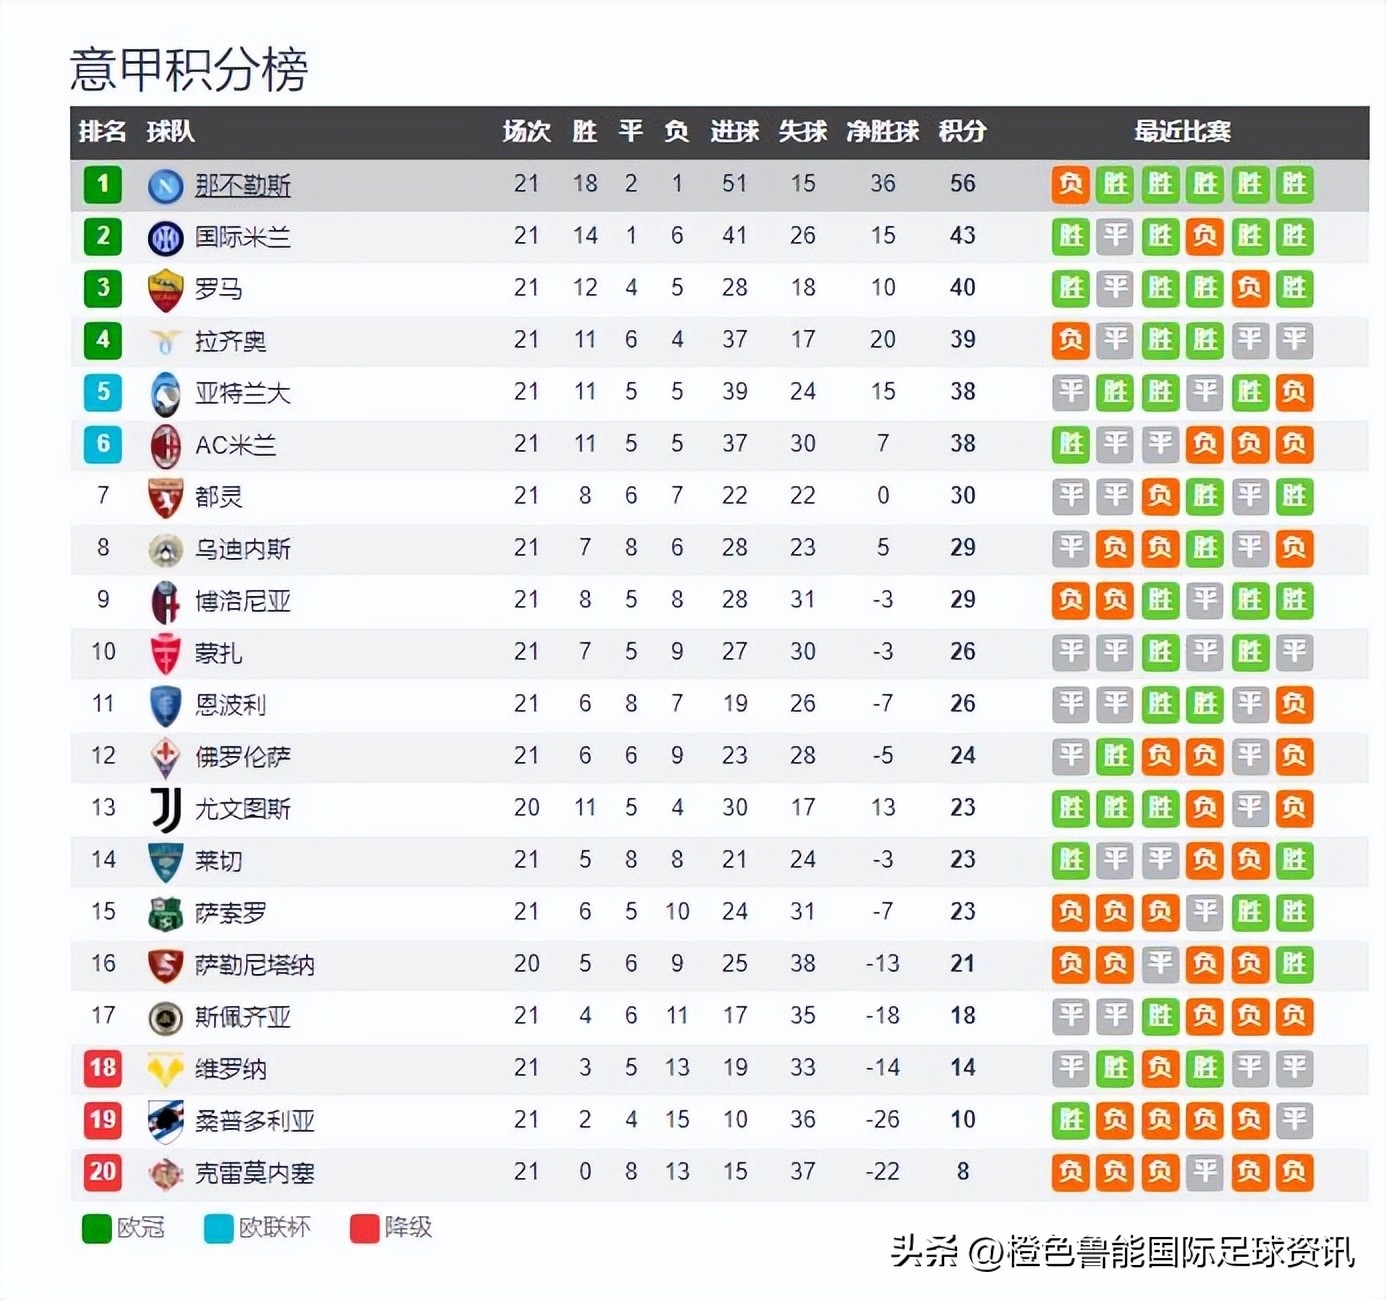Click the Atalanta club crest

pos(165,393)
